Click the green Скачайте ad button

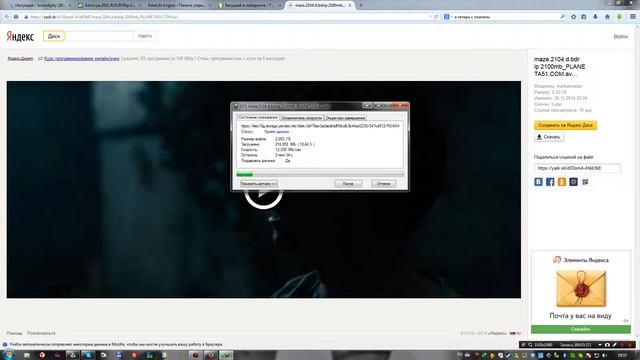(580, 329)
